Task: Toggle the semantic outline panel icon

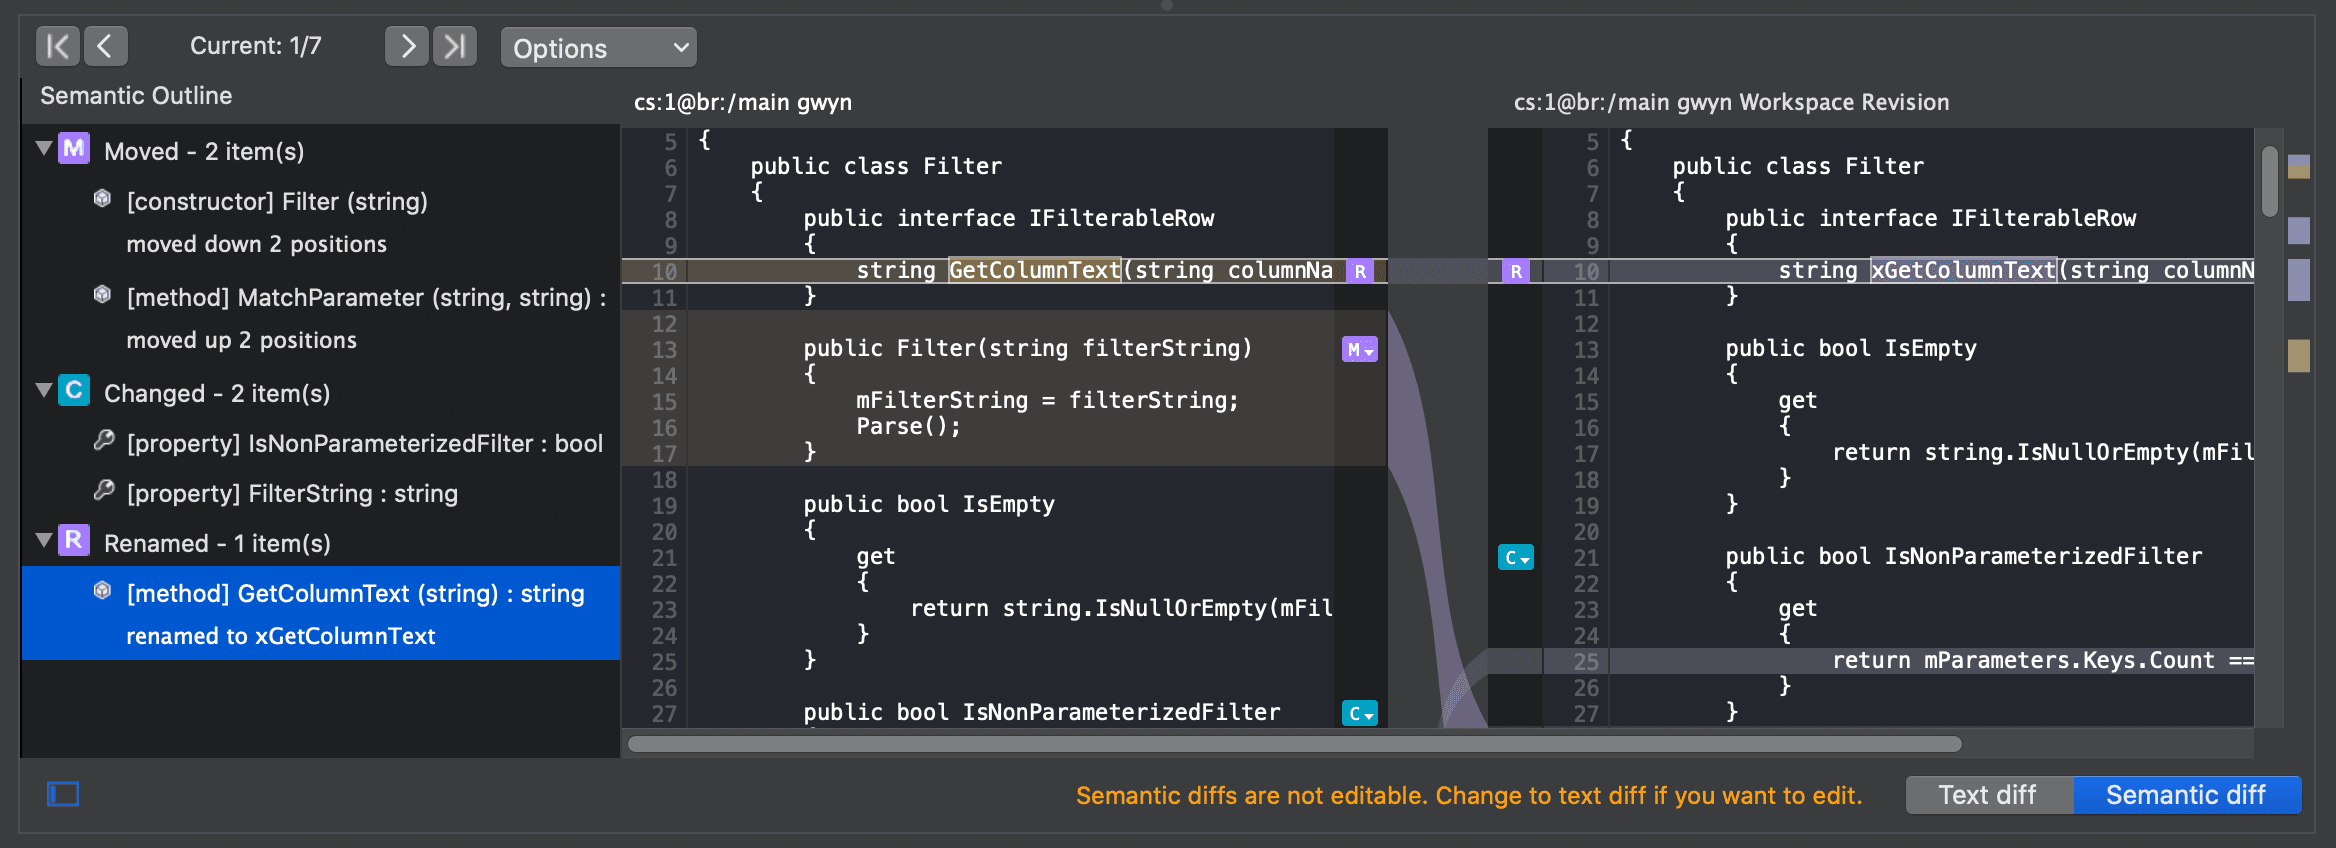Action: tap(63, 794)
